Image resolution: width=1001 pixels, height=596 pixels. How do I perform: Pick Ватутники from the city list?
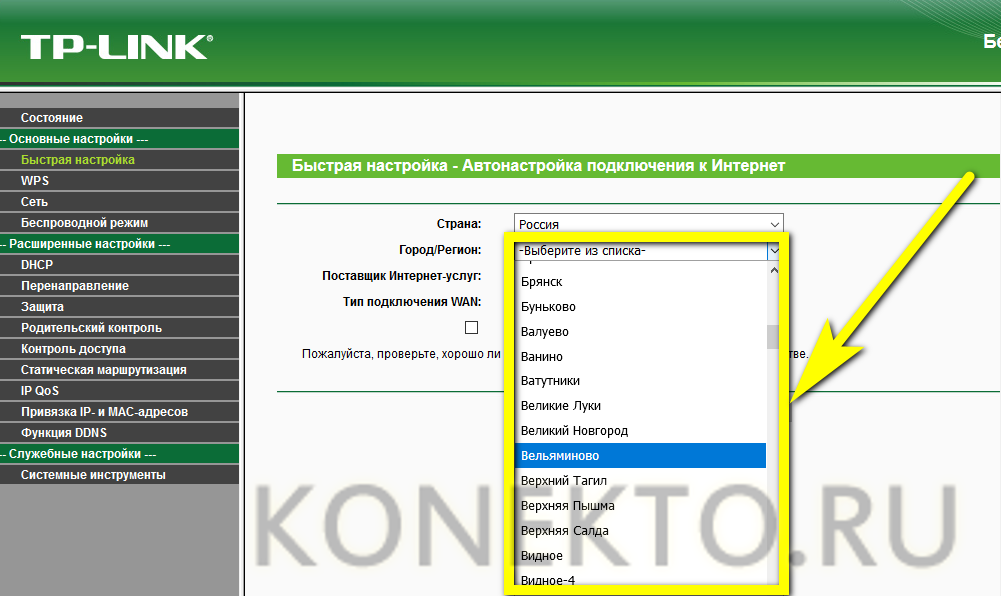(x=640, y=381)
